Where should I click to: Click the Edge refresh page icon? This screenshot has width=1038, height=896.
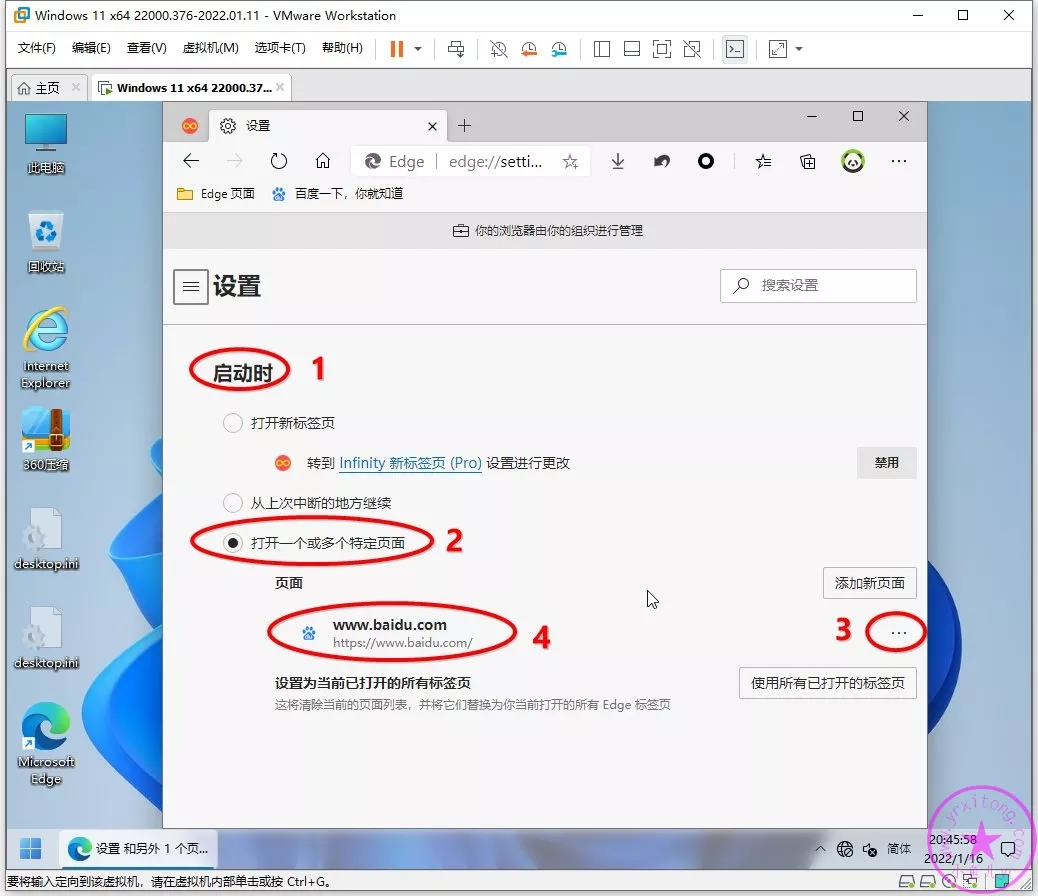279,161
